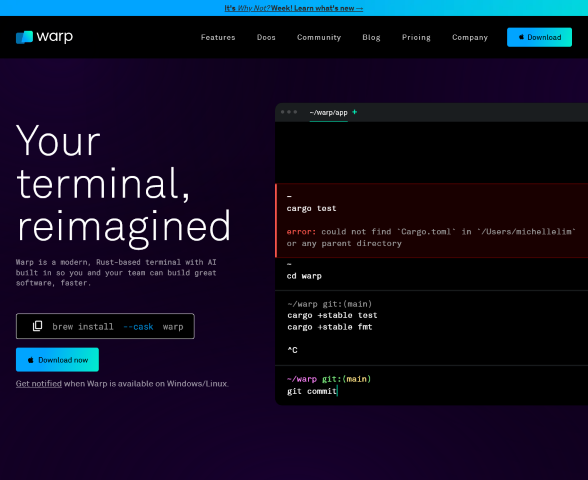Click the Download button in header

coord(539,37)
